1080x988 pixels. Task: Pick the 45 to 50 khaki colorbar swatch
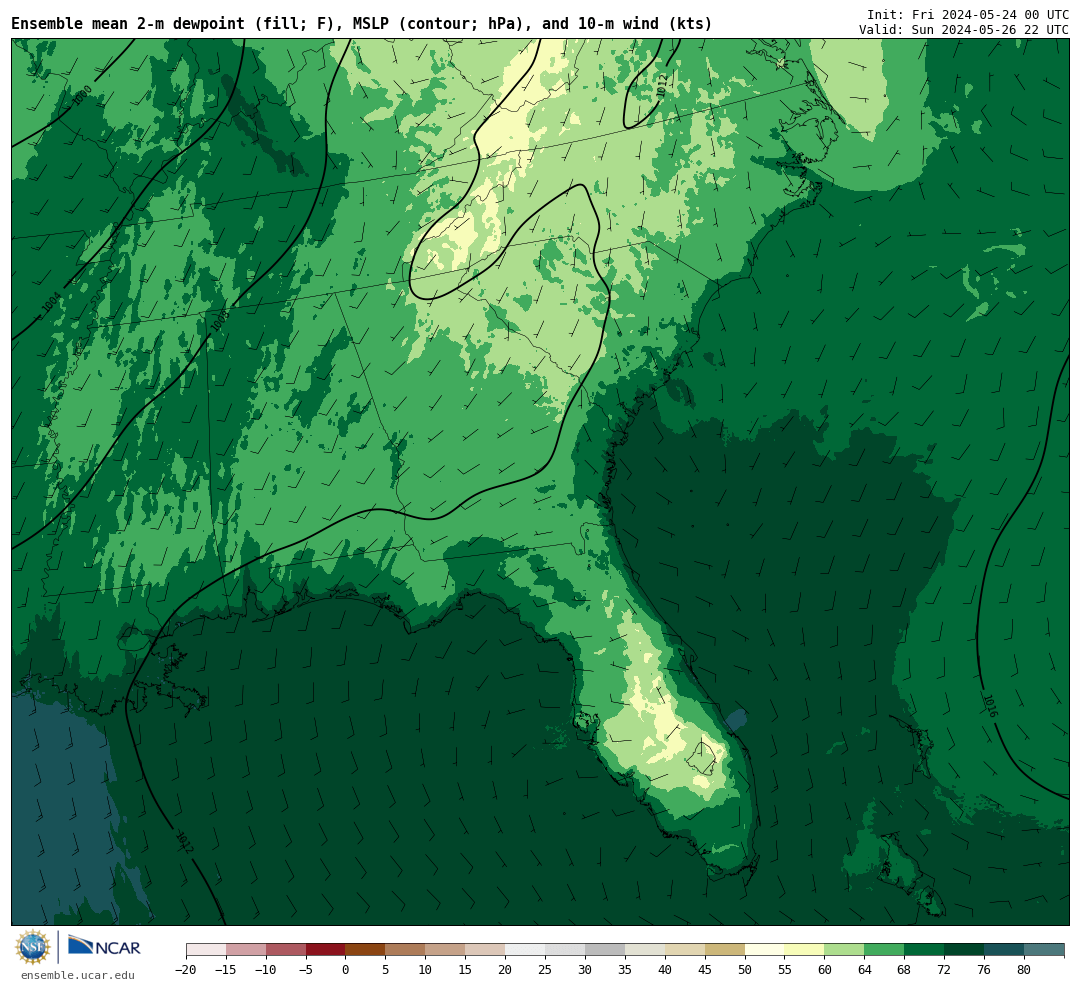(x=725, y=950)
